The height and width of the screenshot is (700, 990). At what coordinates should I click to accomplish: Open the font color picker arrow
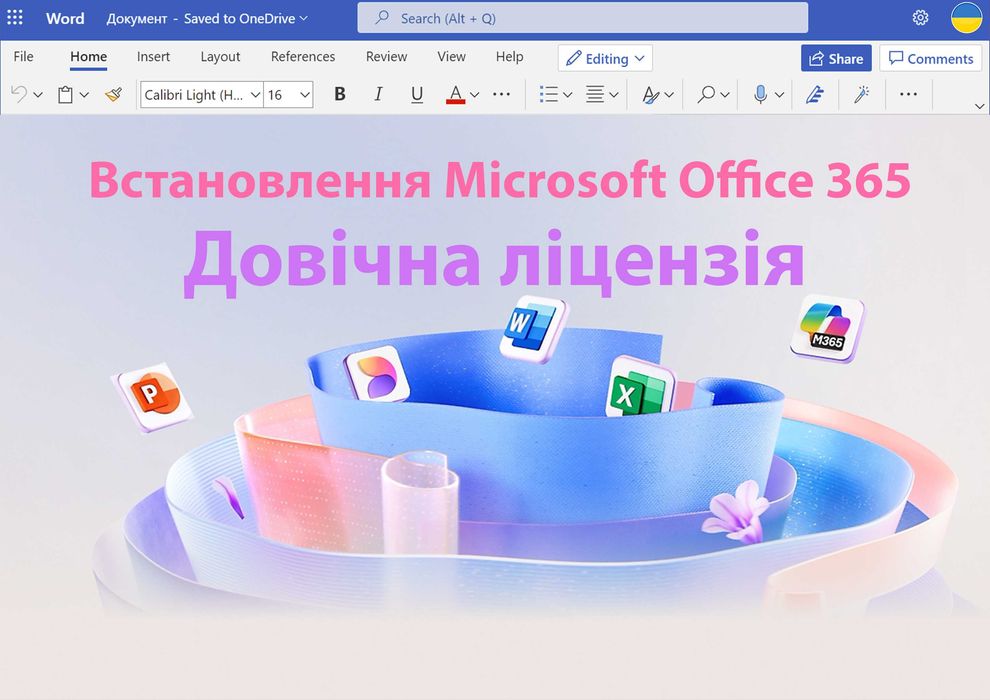pos(475,95)
